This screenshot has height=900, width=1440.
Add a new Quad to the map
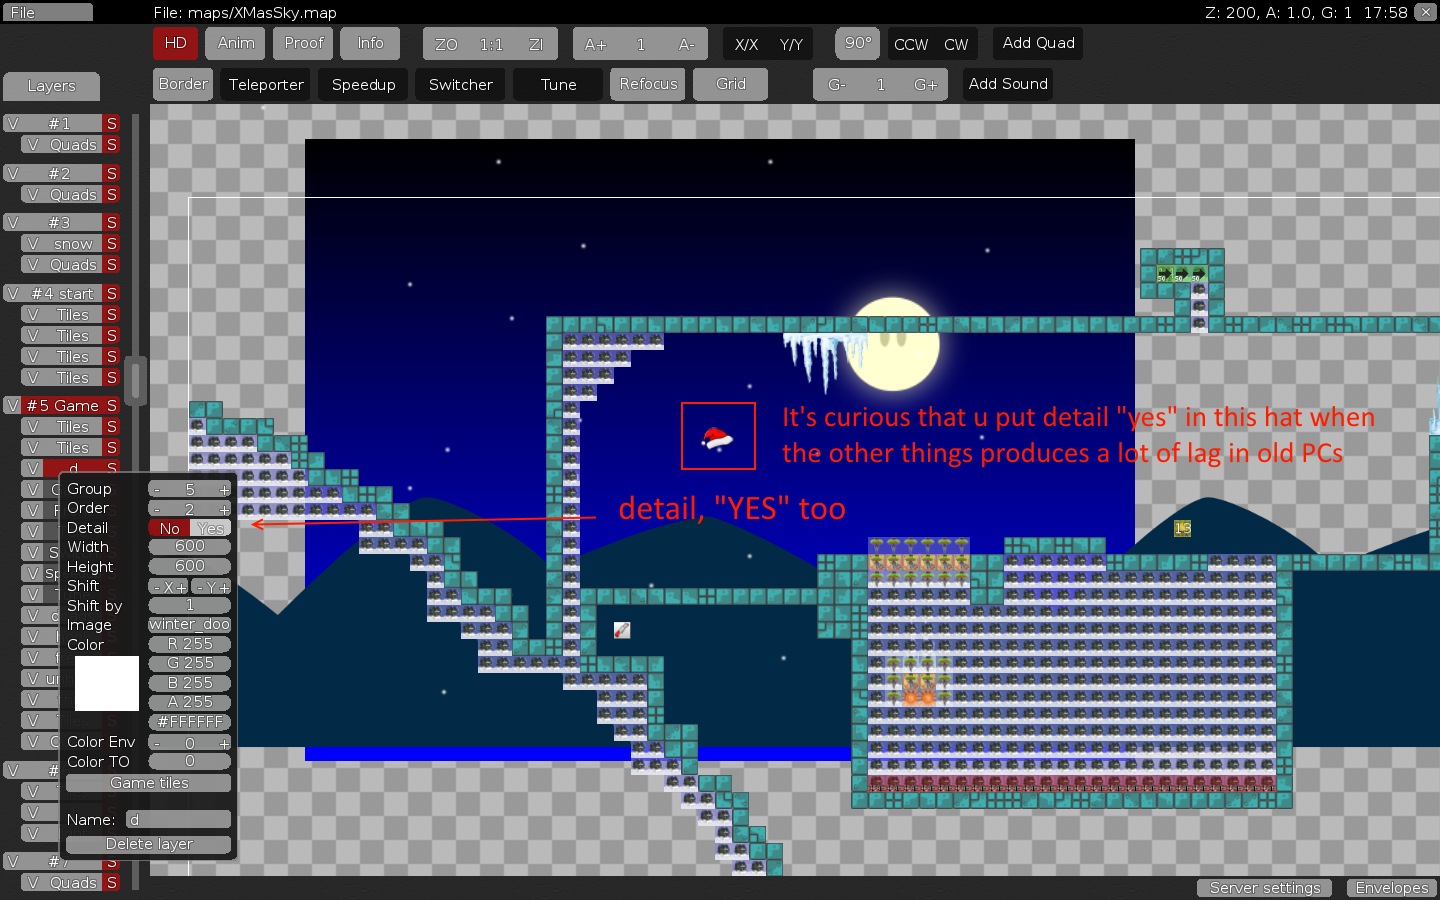1037,43
